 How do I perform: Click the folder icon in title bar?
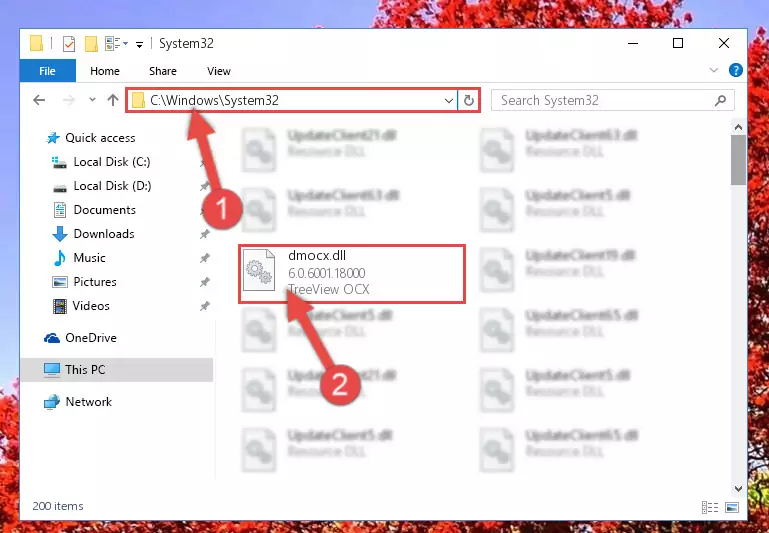pyautogui.click(x=36, y=44)
